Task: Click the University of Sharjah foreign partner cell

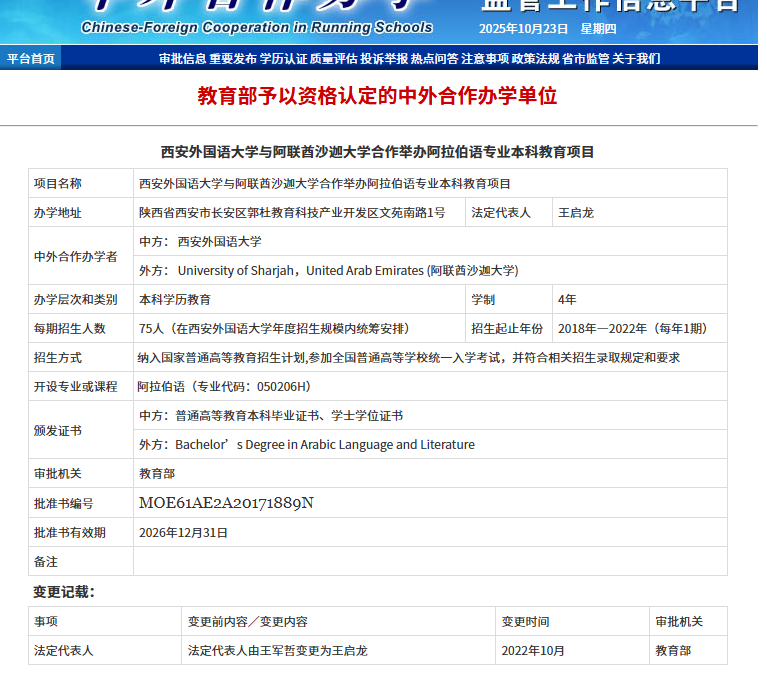Action: pos(347,270)
